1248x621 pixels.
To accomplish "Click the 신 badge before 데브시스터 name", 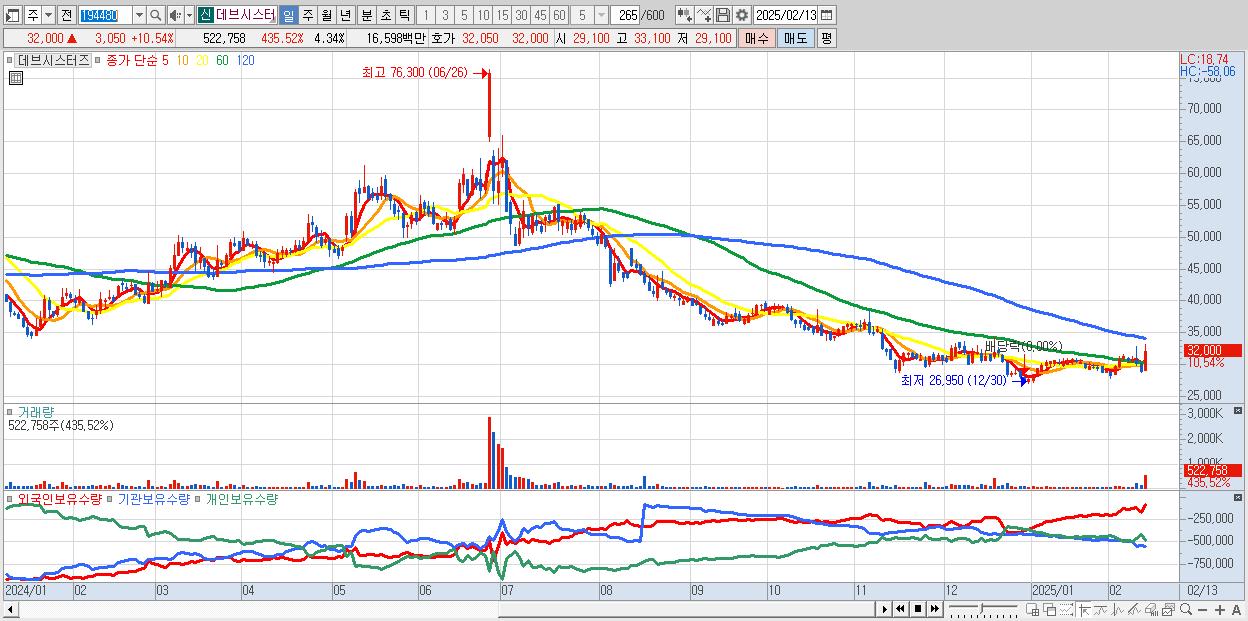I will pyautogui.click(x=204, y=15).
